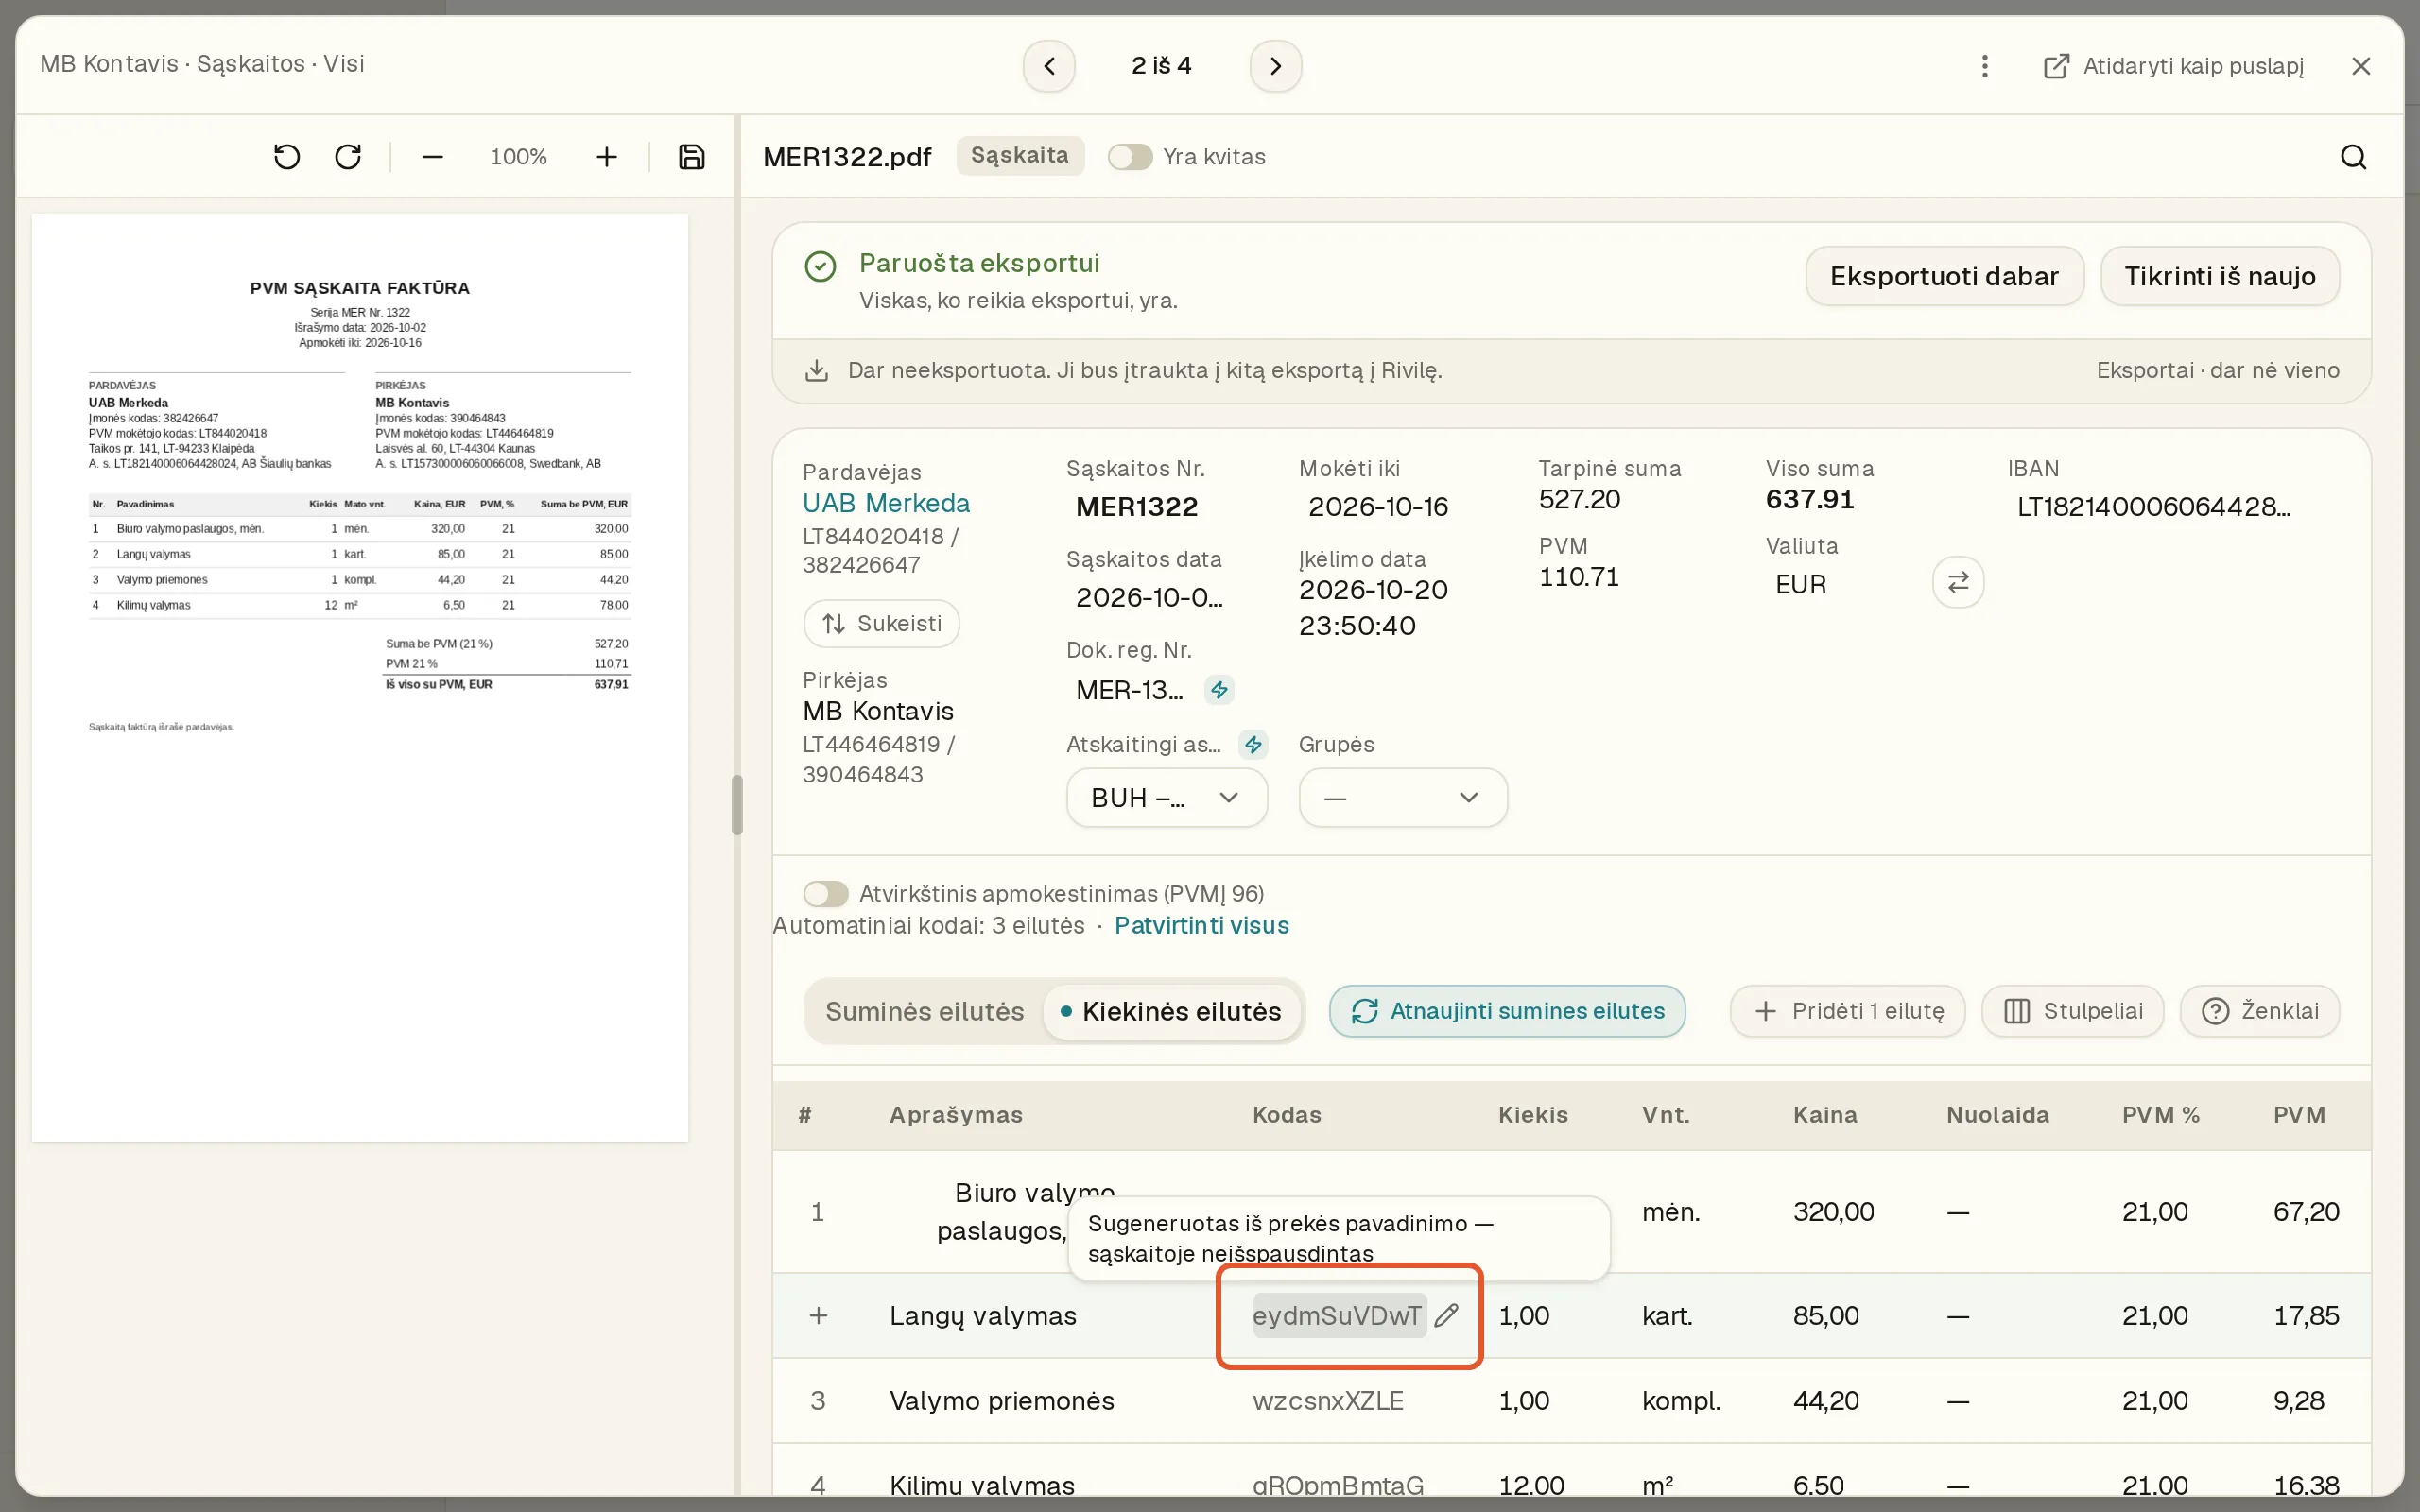Click the Patvirtinti visus link
The width and height of the screenshot is (2420, 1512).
click(1201, 925)
